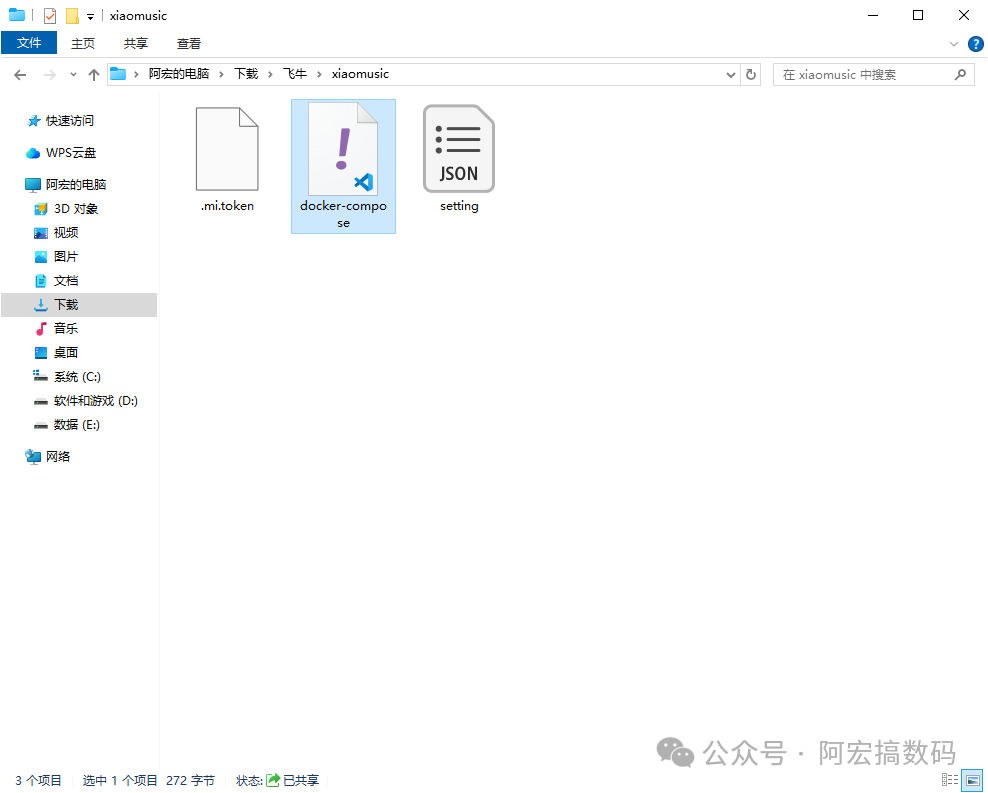Click the setting file name label
988x793 pixels.
pos(459,206)
